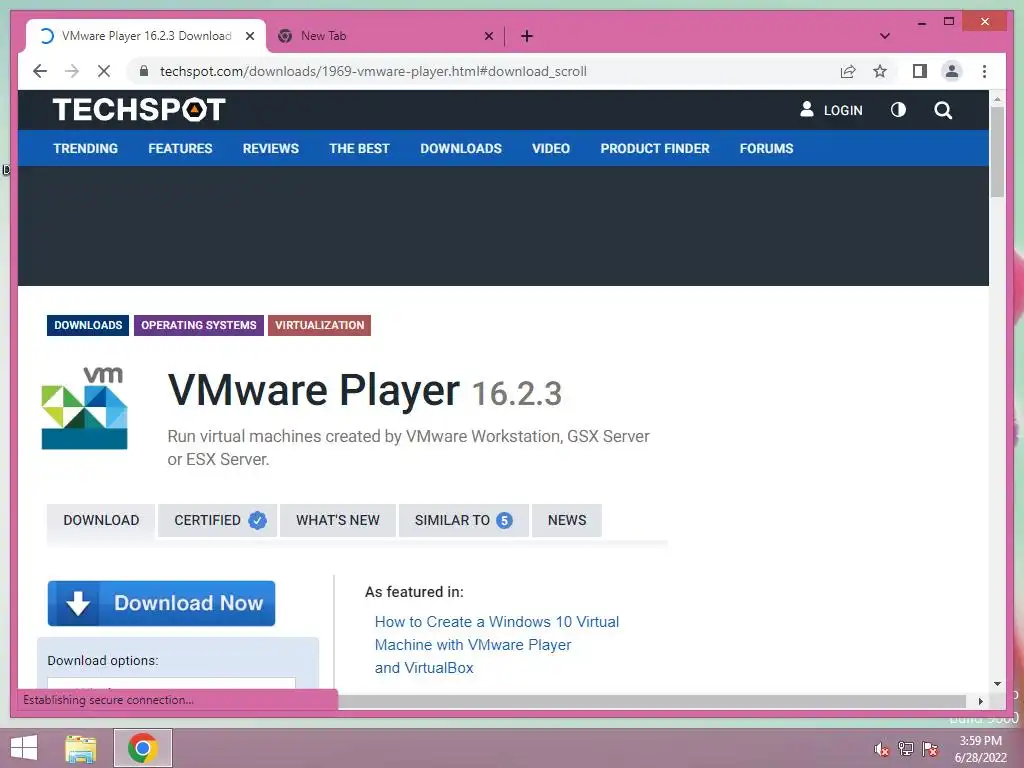Share this page icon
The width and height of the screenshot is (1024, 768).
coord(848,71)
